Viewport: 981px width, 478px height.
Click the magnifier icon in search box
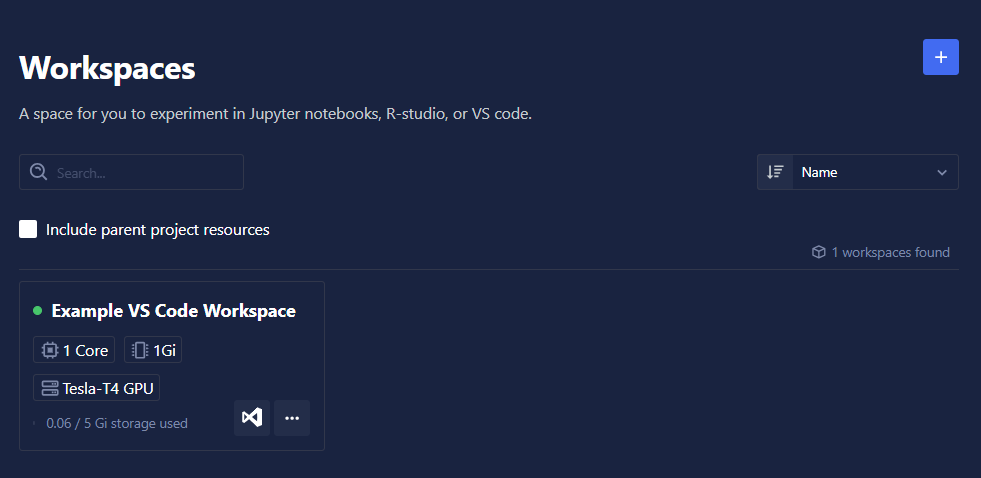39,172
